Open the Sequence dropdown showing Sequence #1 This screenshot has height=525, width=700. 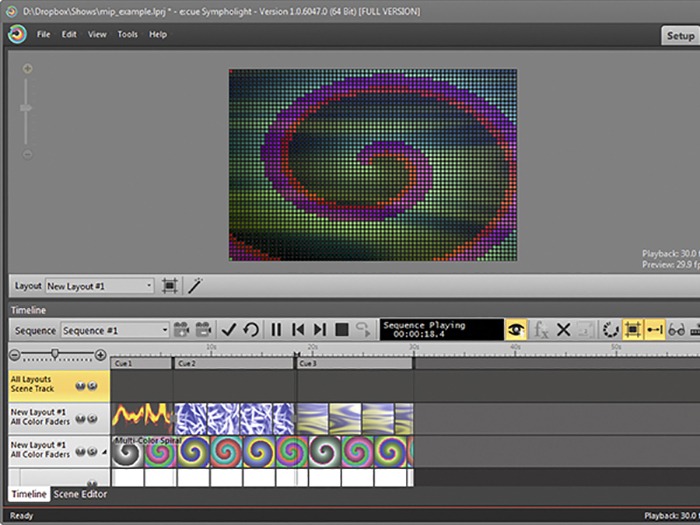115,329
